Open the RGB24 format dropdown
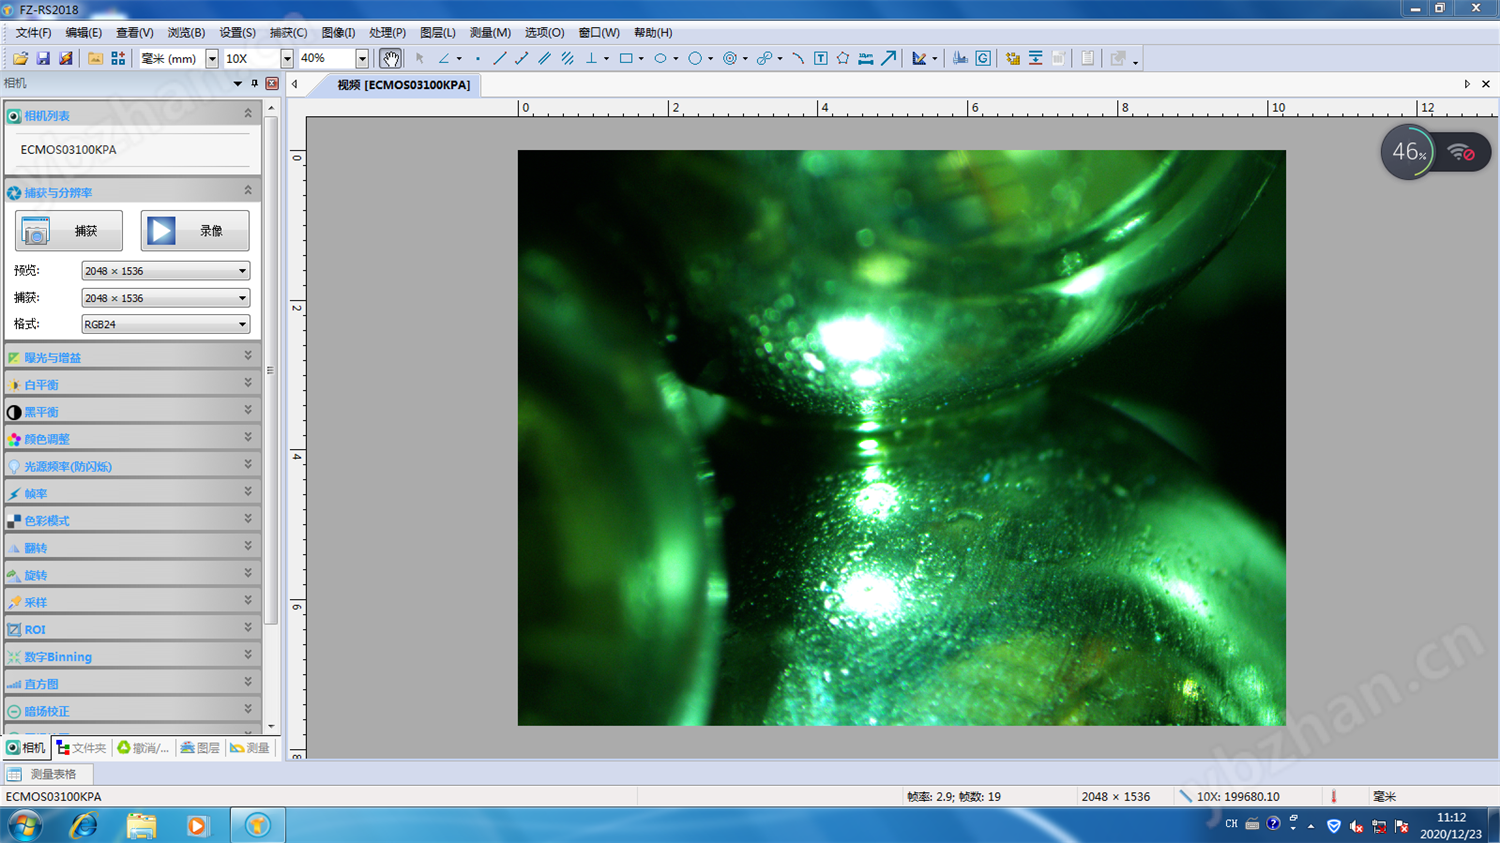The height and width of the screenshot is (843, 1500). pos(165,324)
